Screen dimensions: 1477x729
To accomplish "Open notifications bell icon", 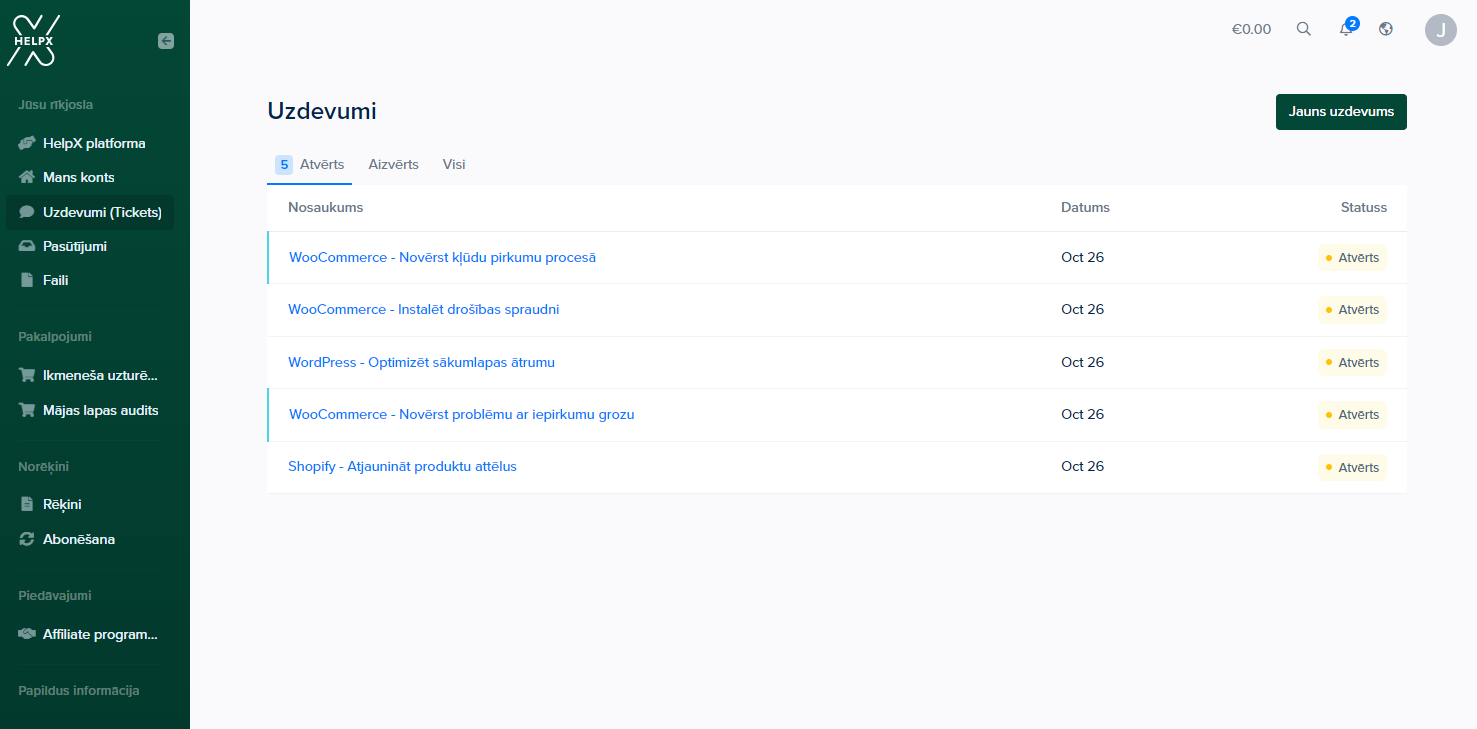I will [1346, 29].
